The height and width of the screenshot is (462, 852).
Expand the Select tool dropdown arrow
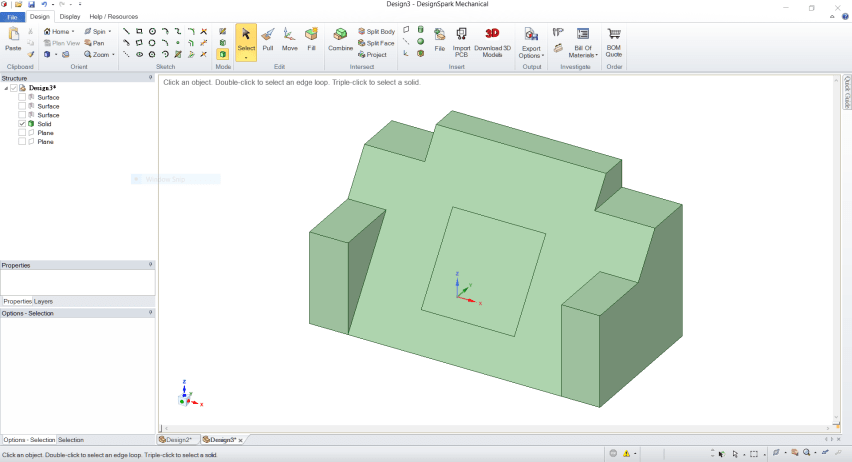pos(246,57)
